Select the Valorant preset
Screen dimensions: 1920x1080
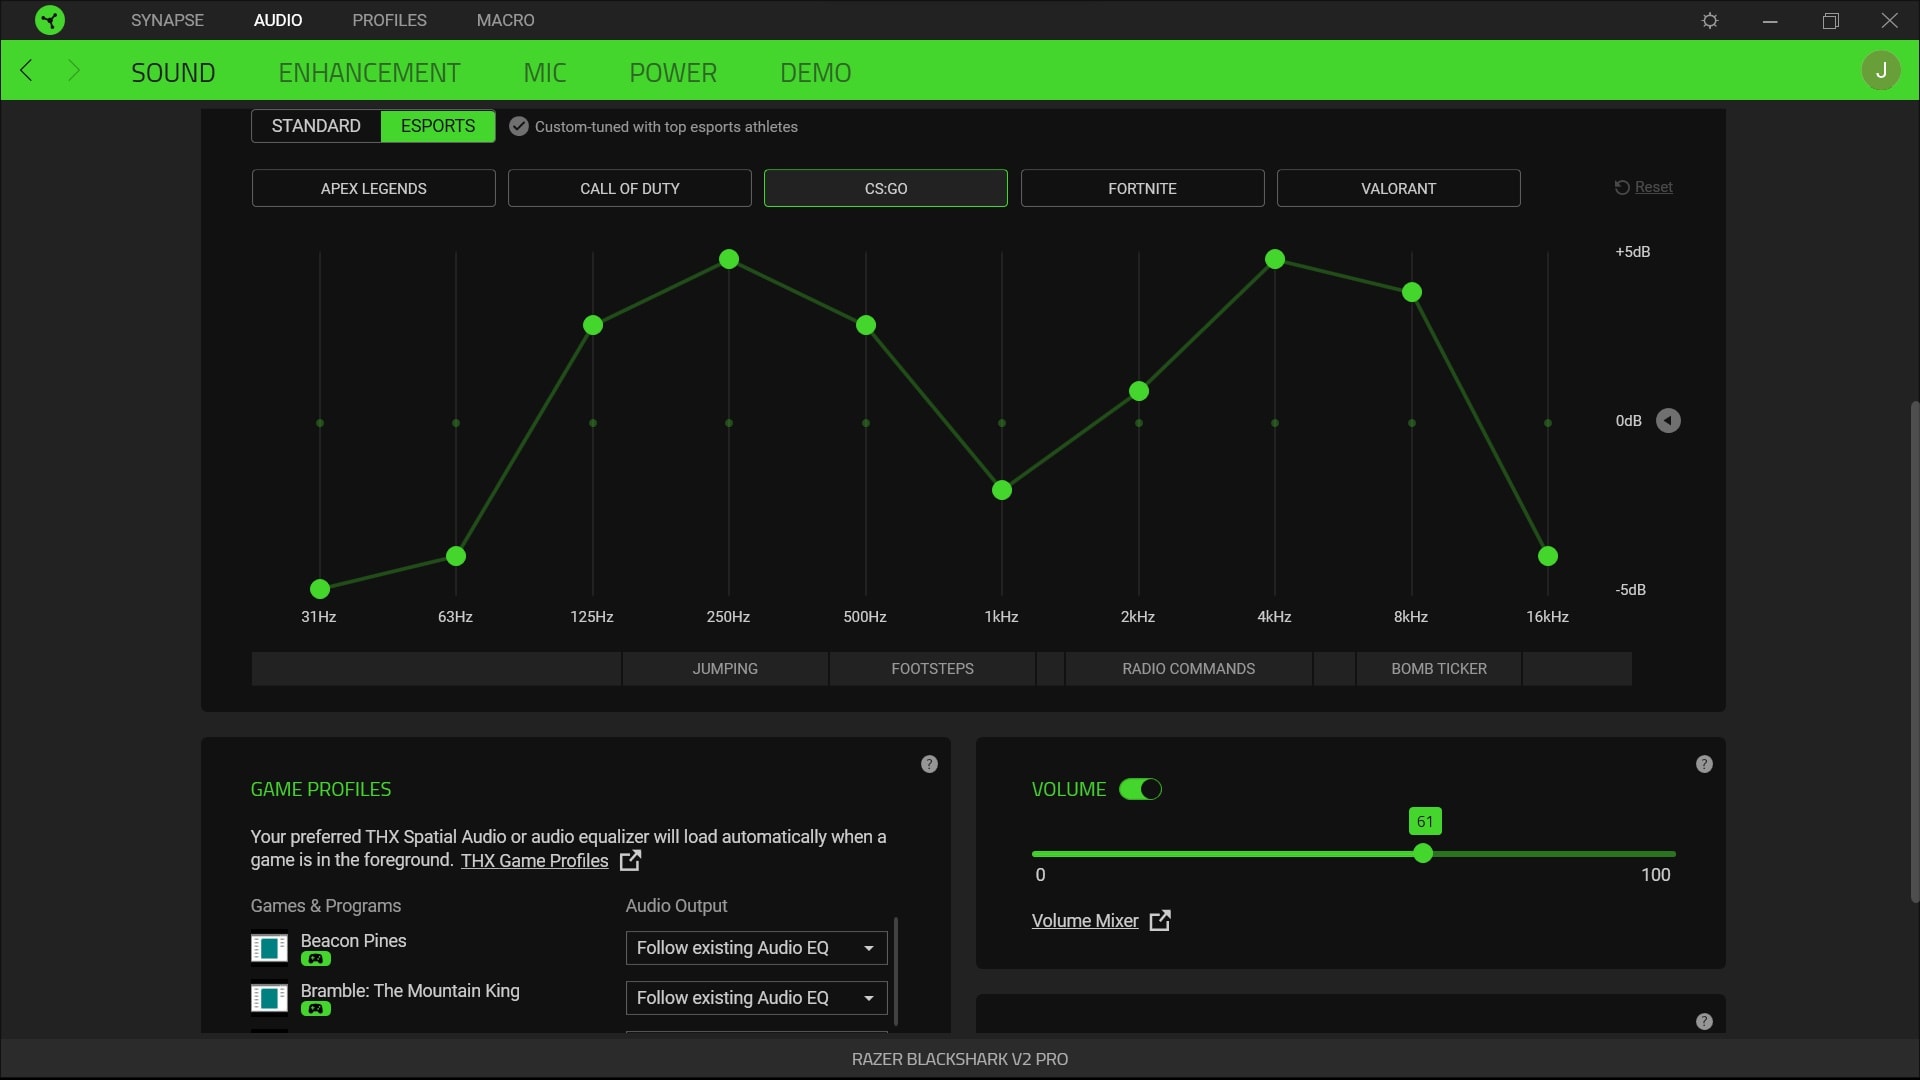[x=1399, y=188]
